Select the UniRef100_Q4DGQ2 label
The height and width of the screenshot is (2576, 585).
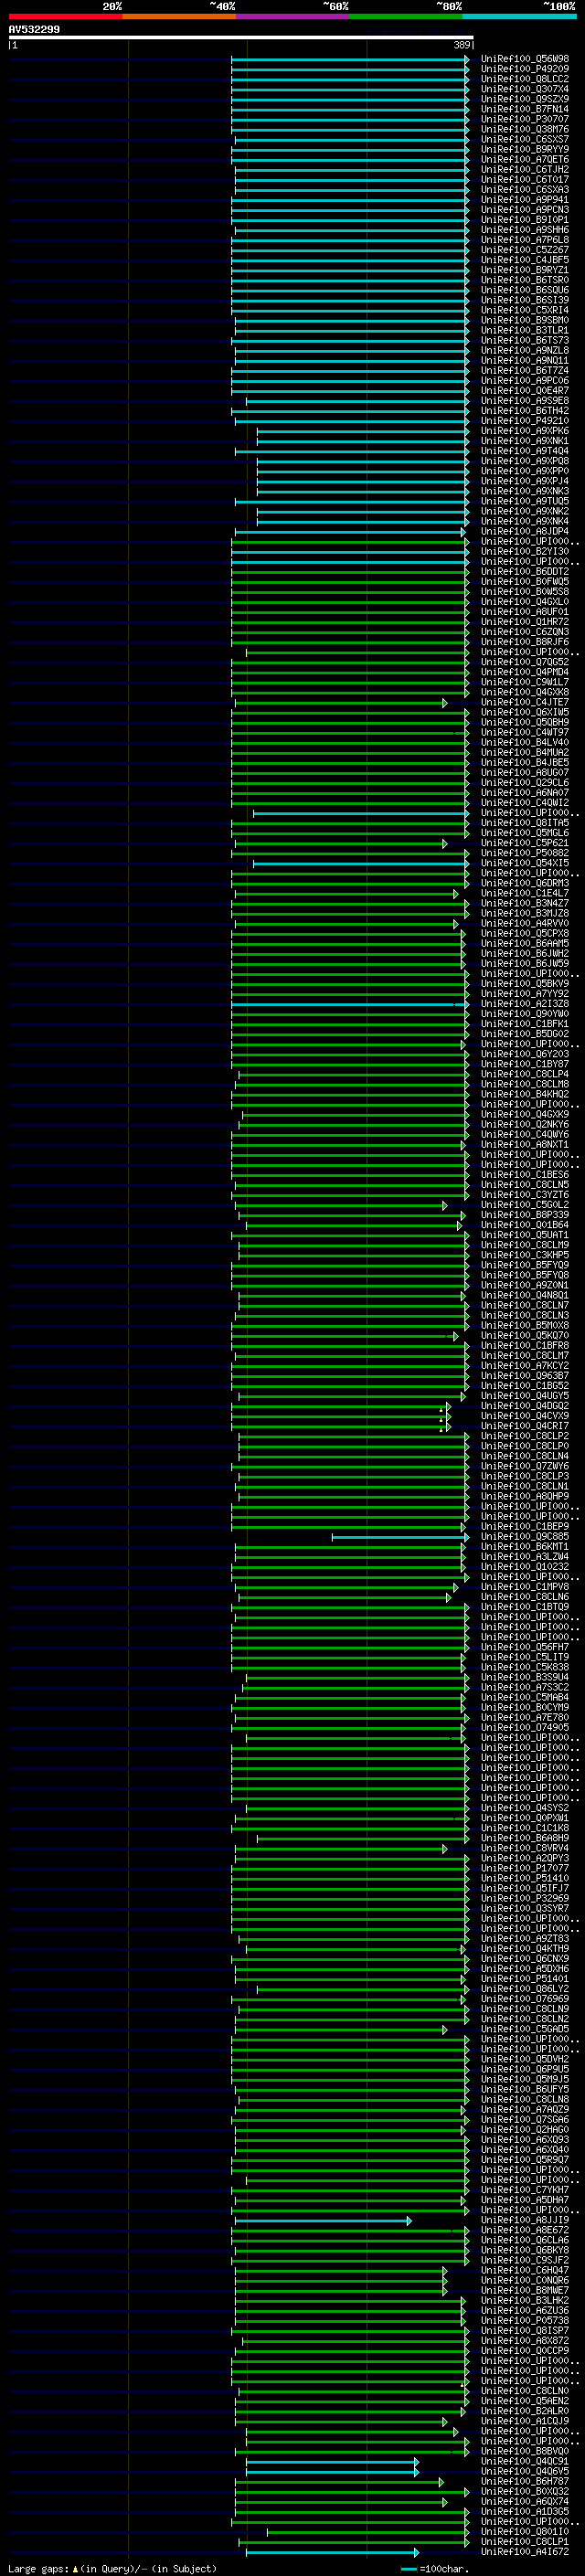(x=525, y=1406)
